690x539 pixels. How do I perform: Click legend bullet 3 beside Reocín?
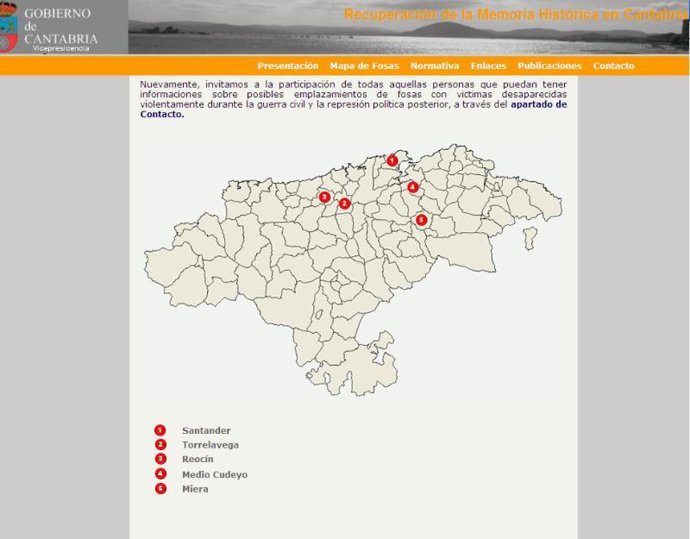click(161, 458)
